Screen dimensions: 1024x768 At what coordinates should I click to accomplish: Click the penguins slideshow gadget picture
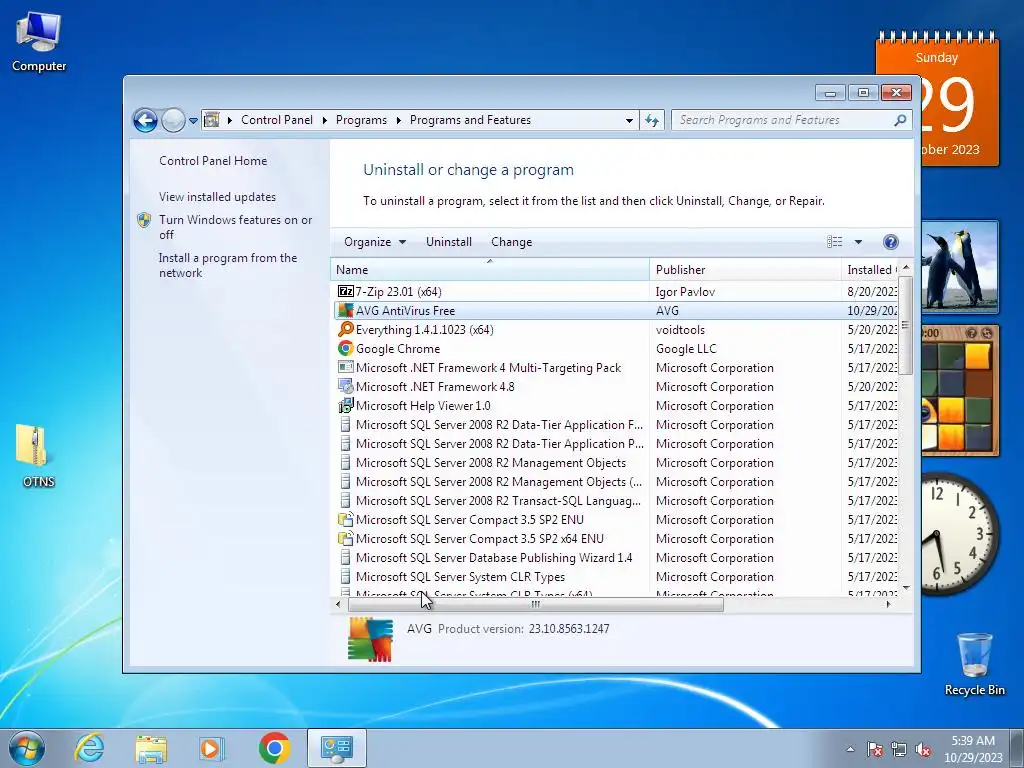point(960,266)
